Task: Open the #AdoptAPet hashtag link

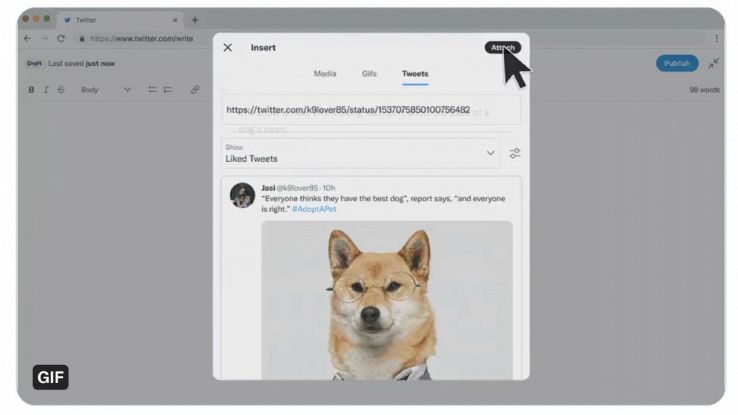Action: [x=314, y=209]
